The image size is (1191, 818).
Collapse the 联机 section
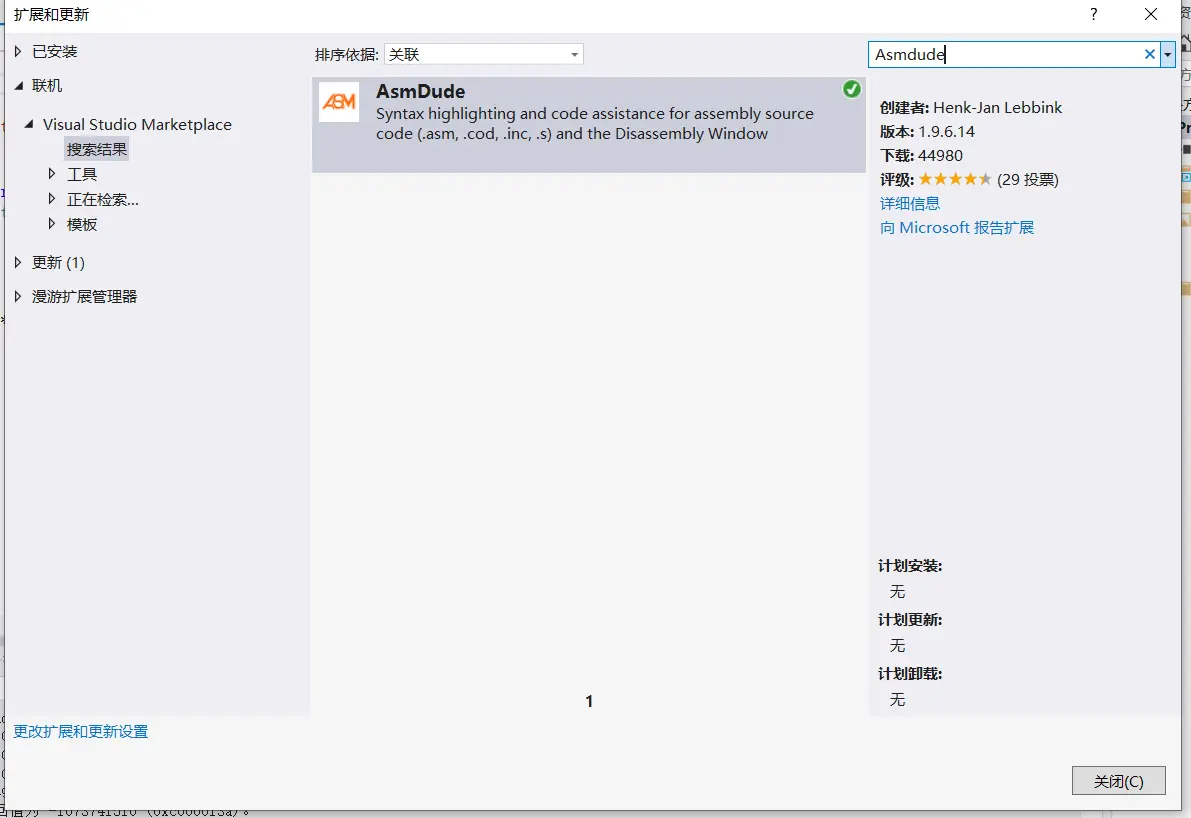click(17, 86)
